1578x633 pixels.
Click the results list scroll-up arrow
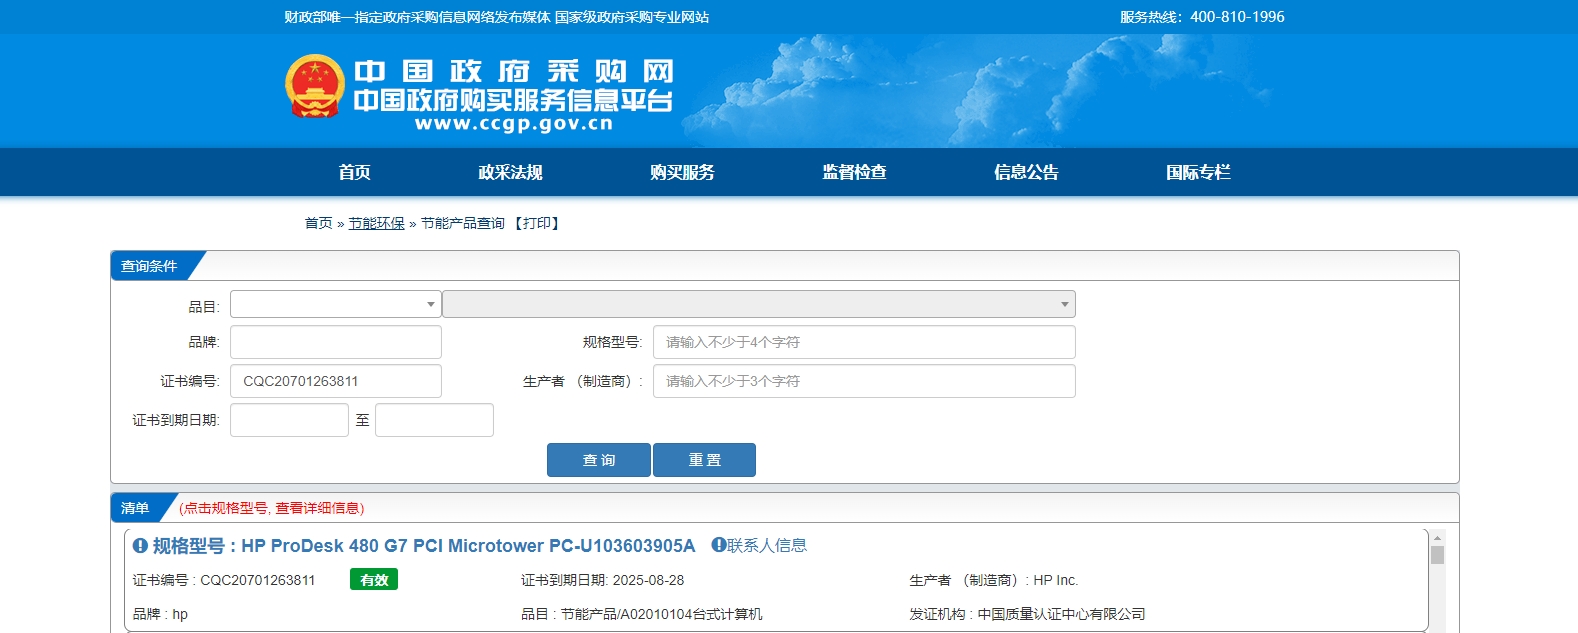click(x=1437, y=537)
